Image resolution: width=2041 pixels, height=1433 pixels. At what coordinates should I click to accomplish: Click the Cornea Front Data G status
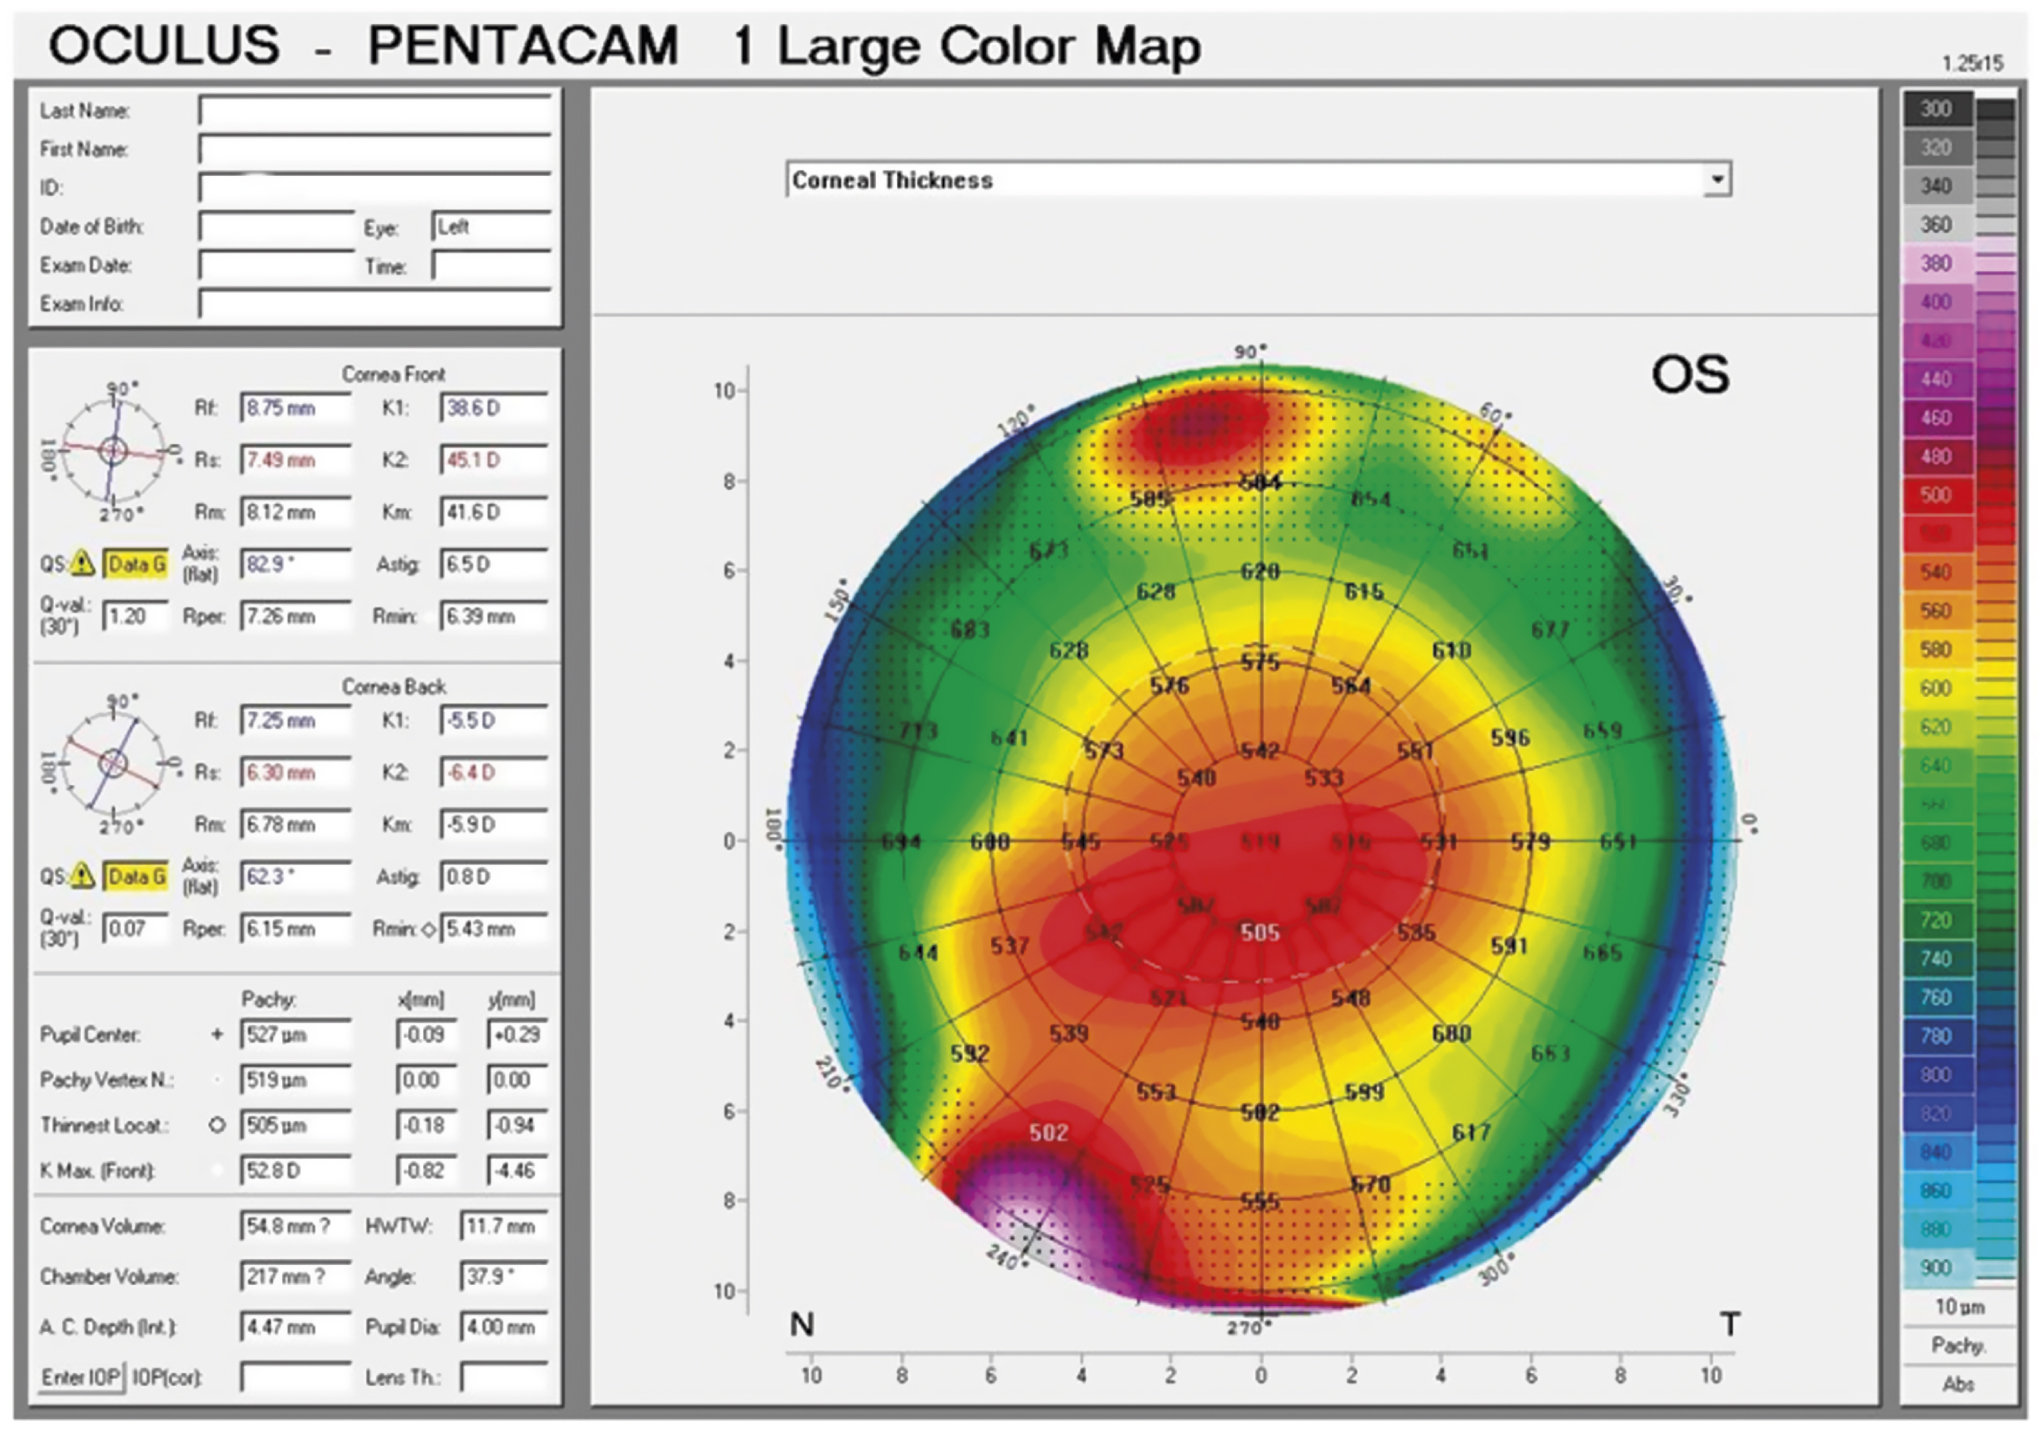coord(135,564)
